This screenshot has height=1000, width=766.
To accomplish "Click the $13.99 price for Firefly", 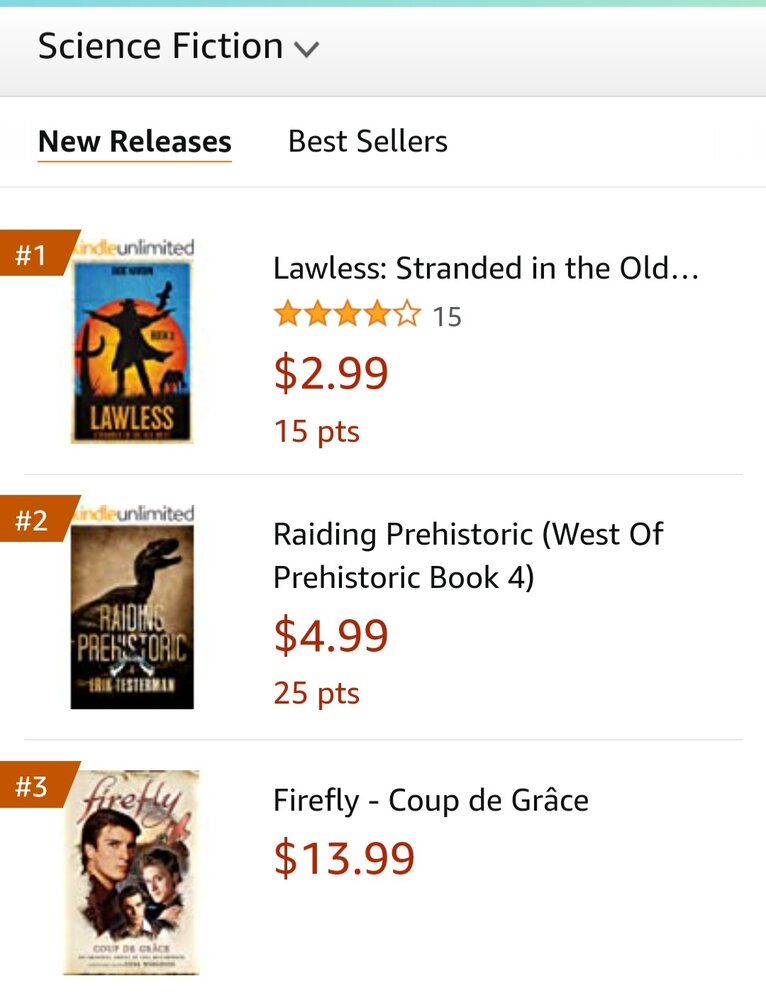I will [x=343, y=857].
